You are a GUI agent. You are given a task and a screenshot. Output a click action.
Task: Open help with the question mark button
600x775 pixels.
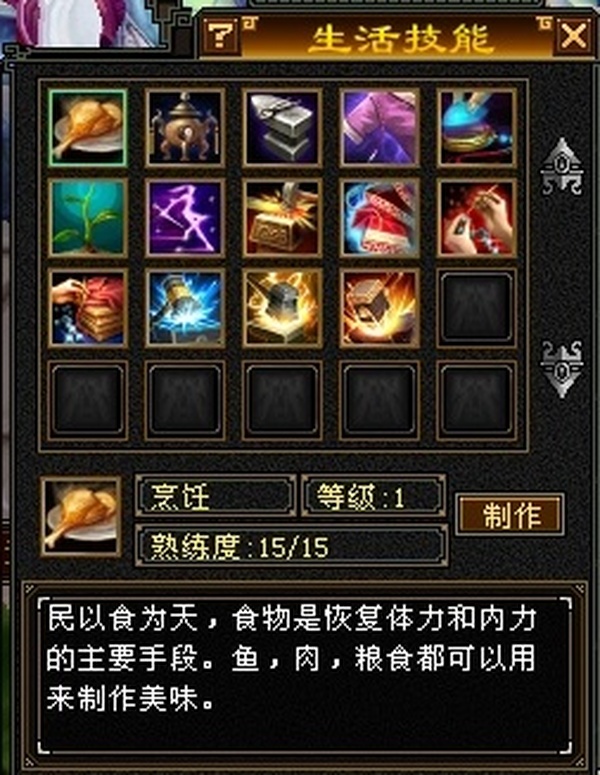(x=220, y=36)
